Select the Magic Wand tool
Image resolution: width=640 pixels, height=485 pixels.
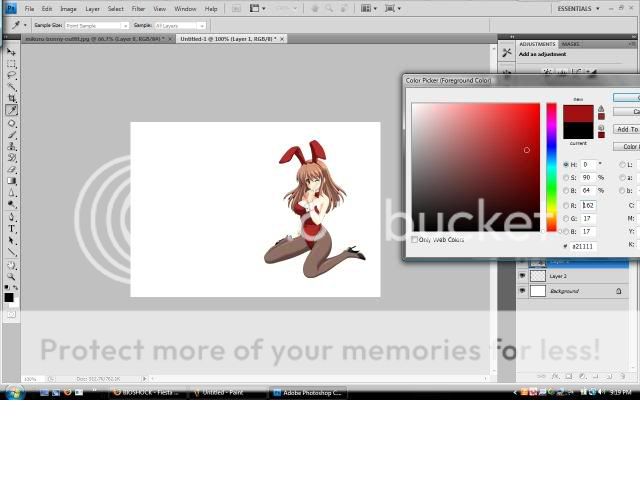pyautogui.click(x=11, y=87)
